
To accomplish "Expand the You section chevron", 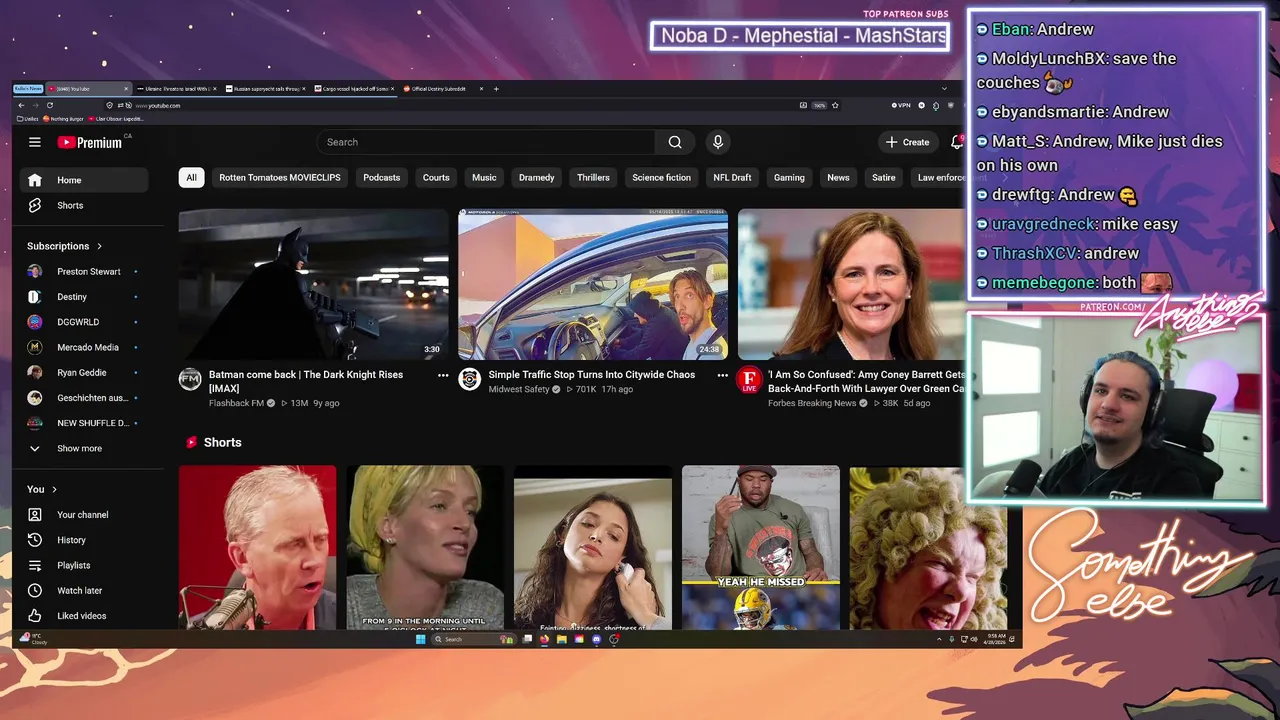I will click(x=54, y=489).
